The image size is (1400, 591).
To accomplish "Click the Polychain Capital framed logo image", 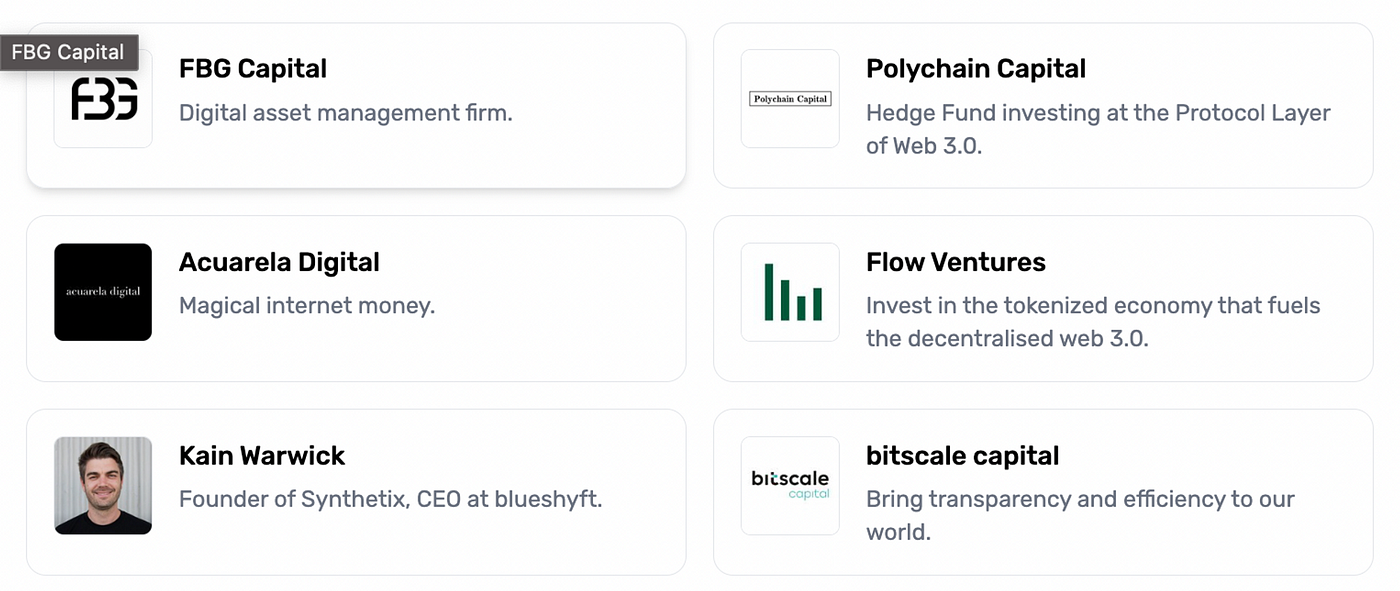I will 789,97.
